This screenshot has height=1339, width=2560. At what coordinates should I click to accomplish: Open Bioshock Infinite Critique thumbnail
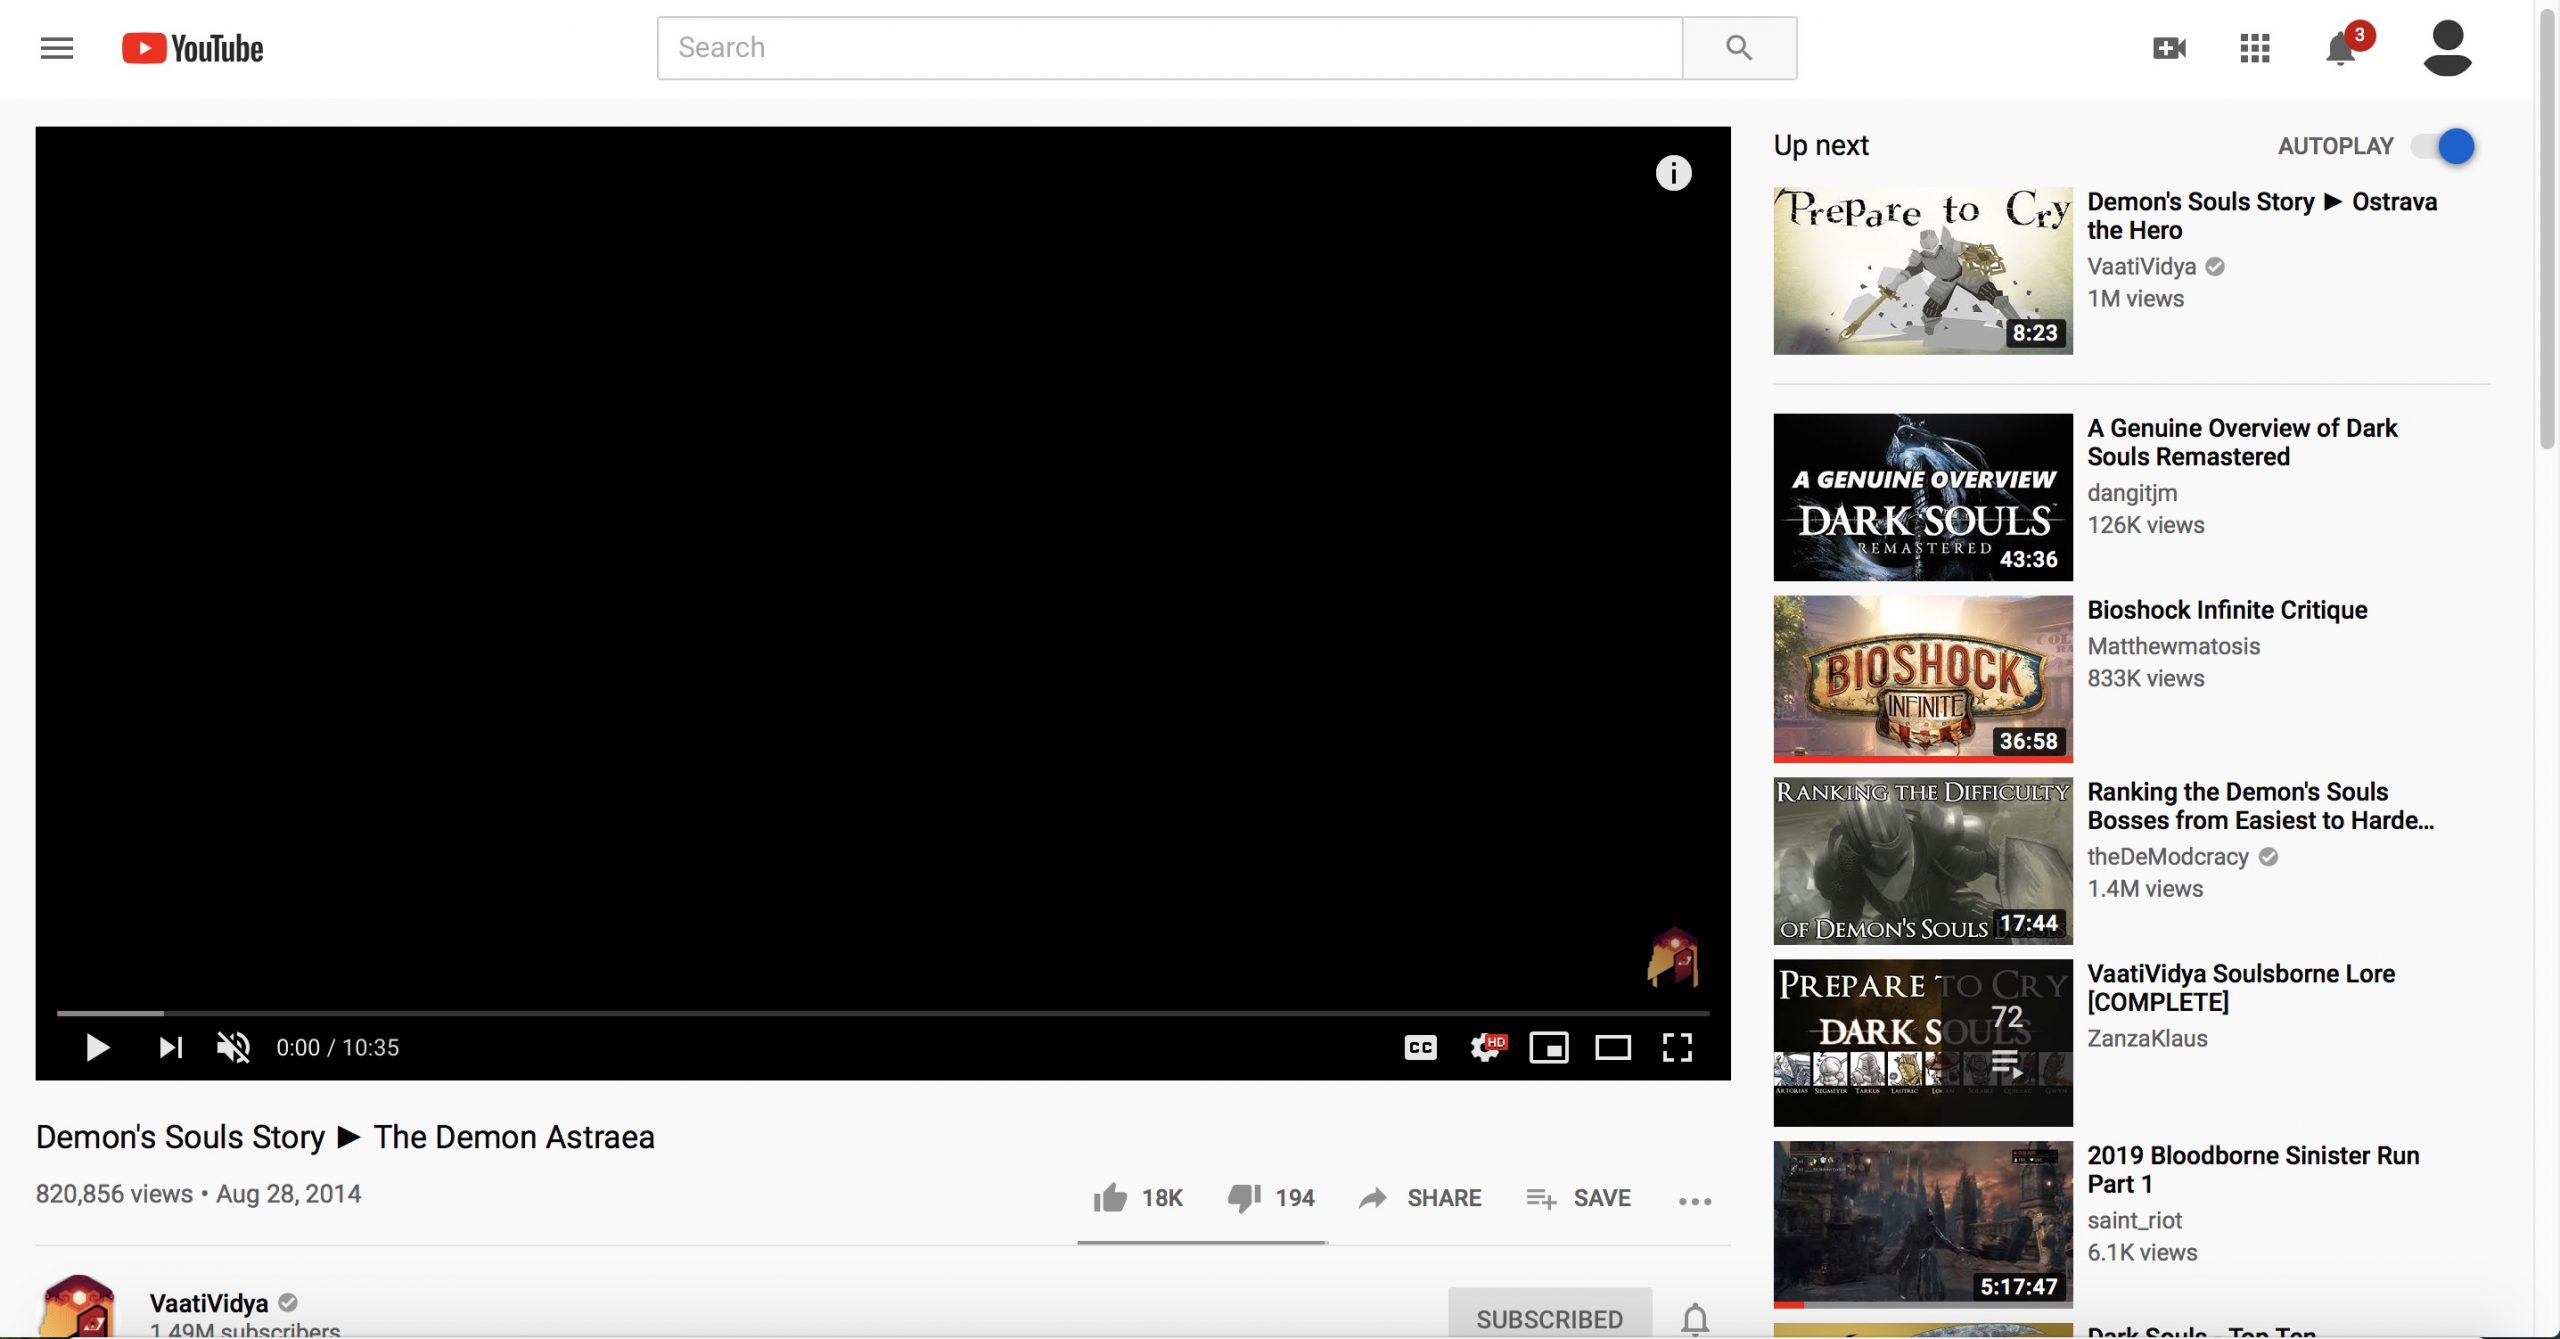pos(1922,678)
